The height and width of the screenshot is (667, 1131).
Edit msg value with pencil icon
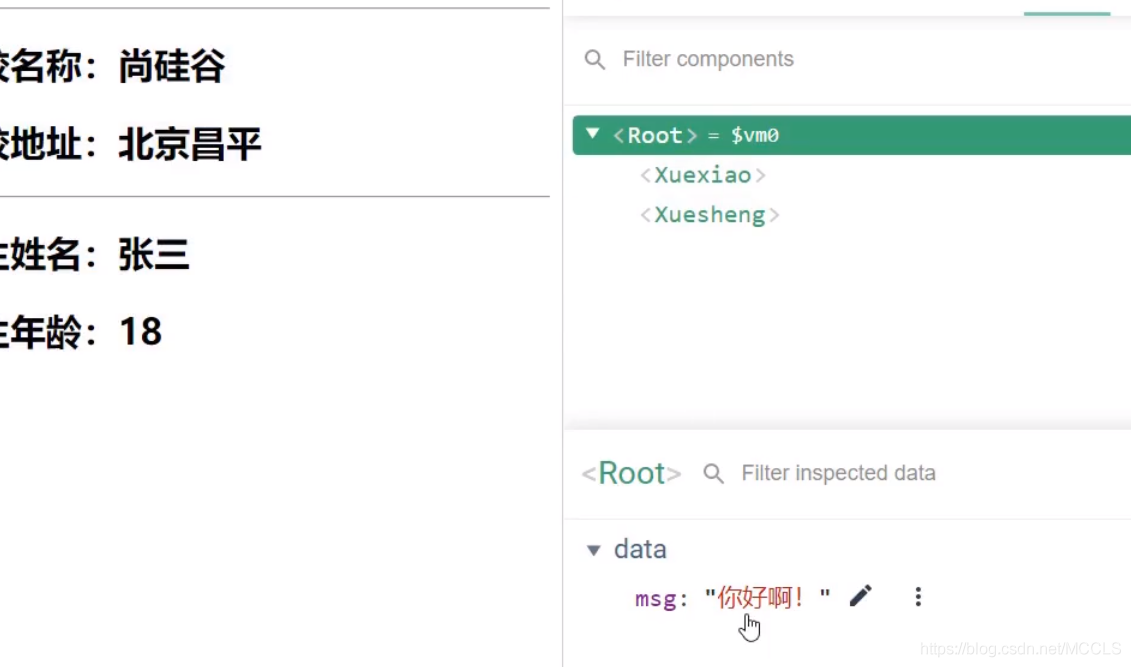click(x=860, y=597)
